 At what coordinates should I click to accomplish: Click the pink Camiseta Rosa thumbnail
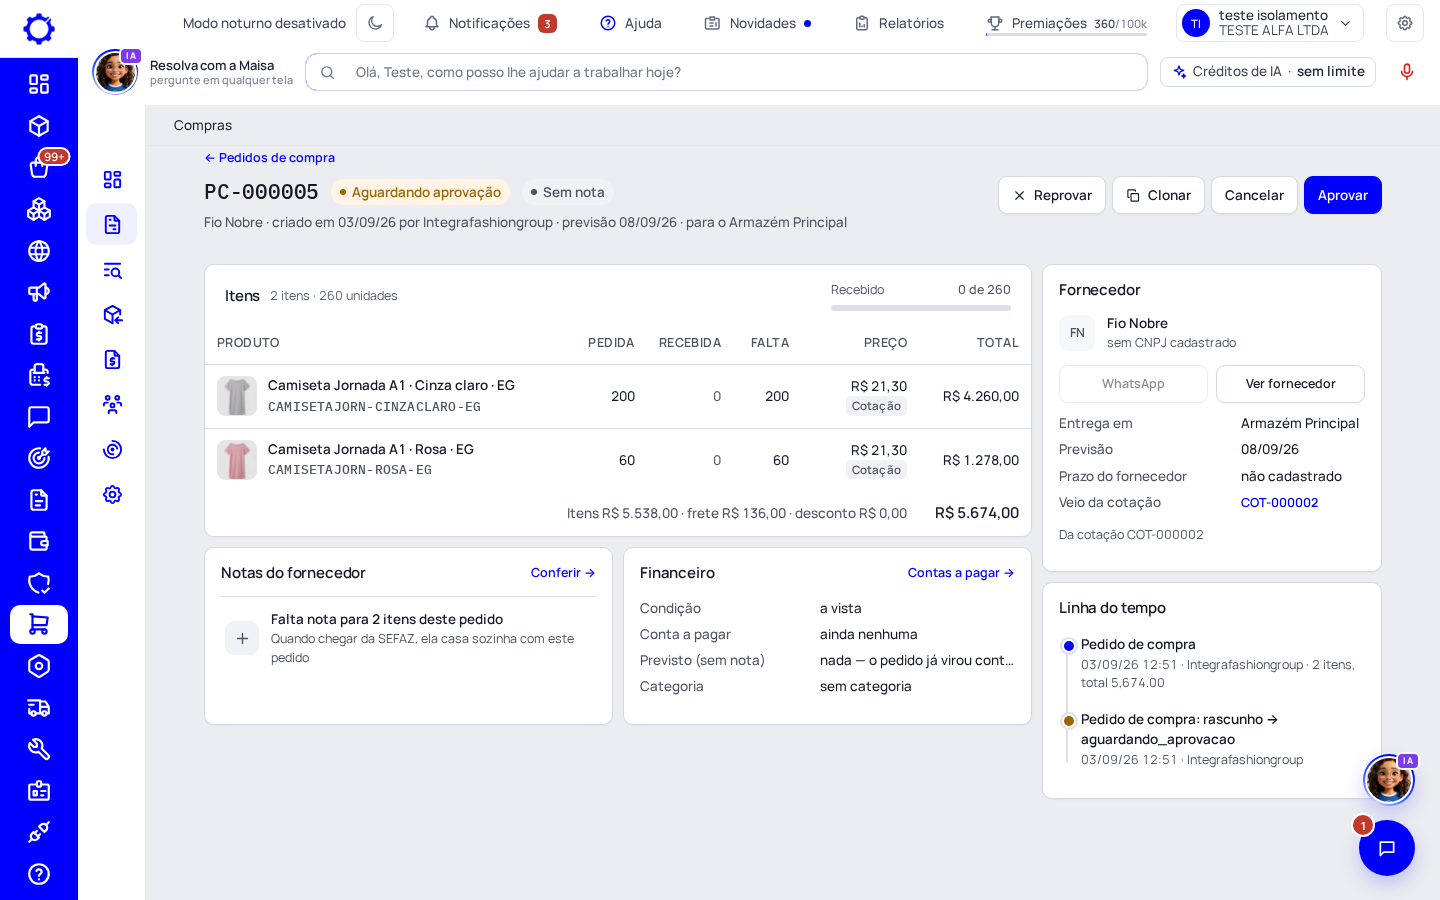[237, 460]
